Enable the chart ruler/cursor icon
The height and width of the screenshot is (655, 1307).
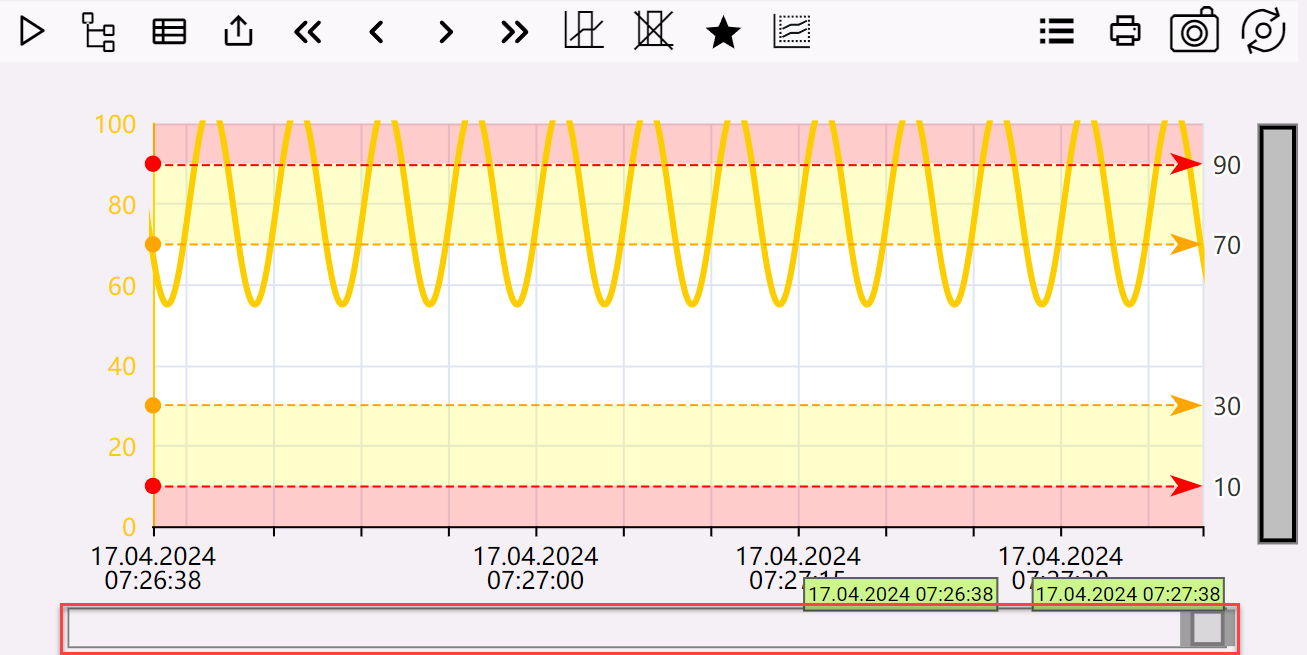point(584,31)
